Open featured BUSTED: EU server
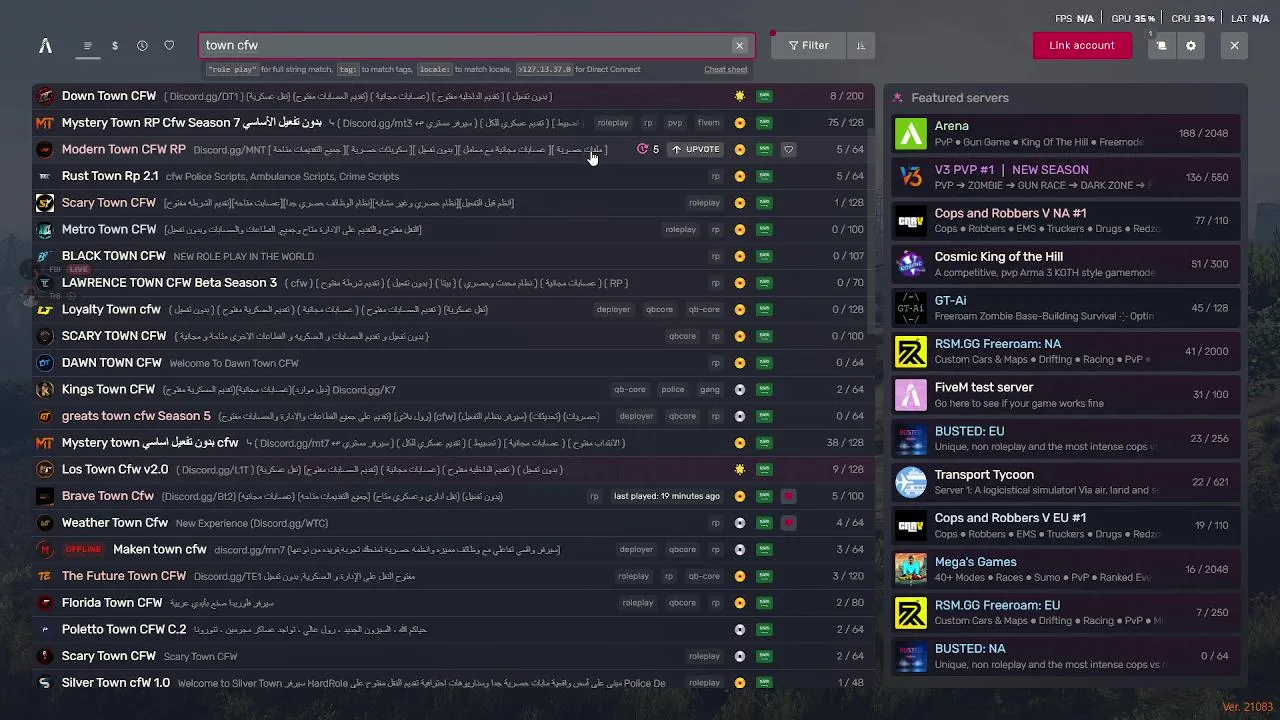The width and height of the screenshot is (1280, 720). 1066,438
